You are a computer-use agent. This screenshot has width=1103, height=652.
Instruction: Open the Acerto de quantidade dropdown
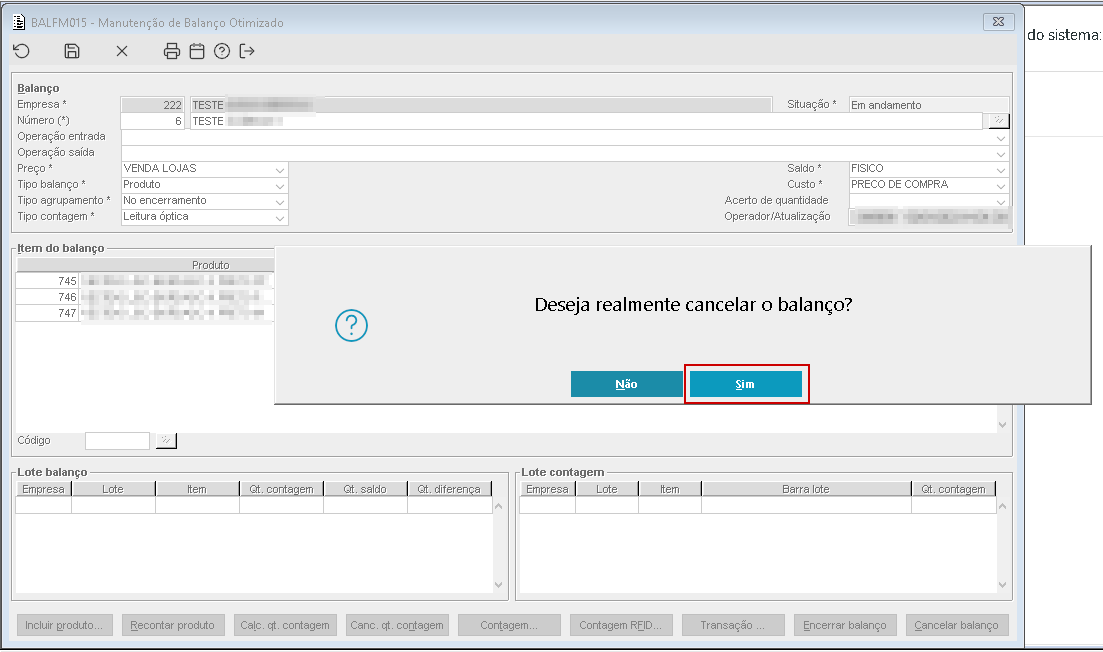(x=1001, y=202)
